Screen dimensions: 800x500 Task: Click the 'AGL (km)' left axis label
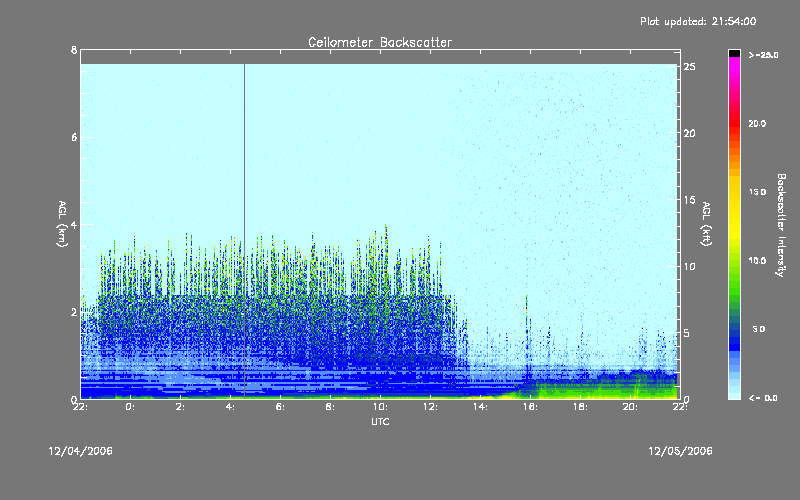point(62,224)
